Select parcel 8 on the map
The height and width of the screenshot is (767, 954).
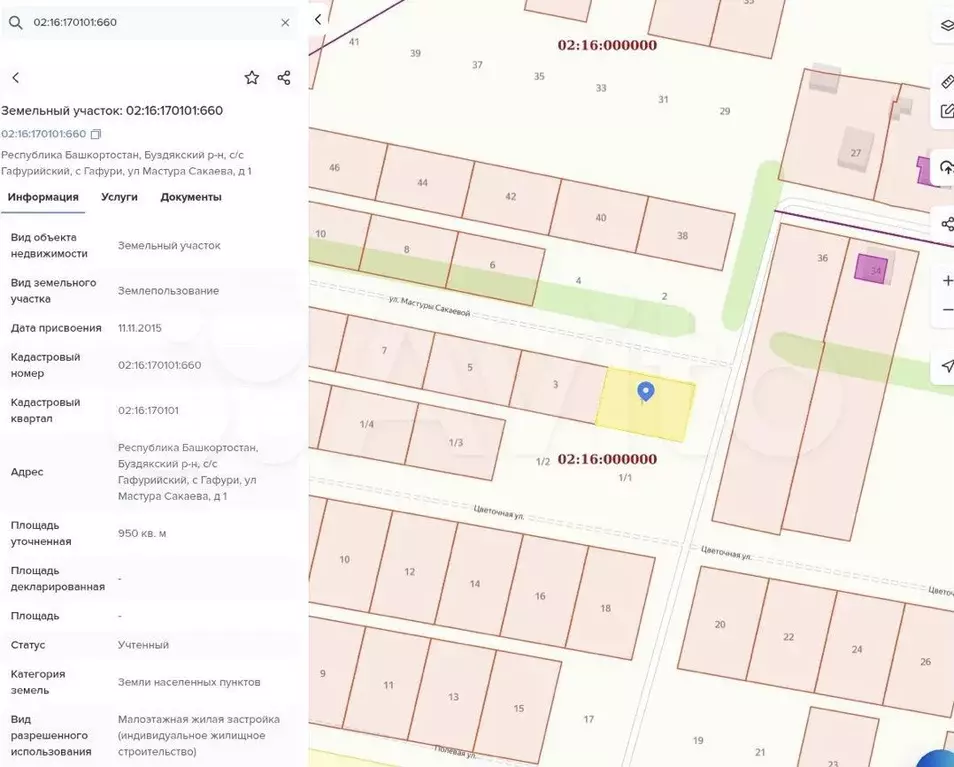coord(408,251)
